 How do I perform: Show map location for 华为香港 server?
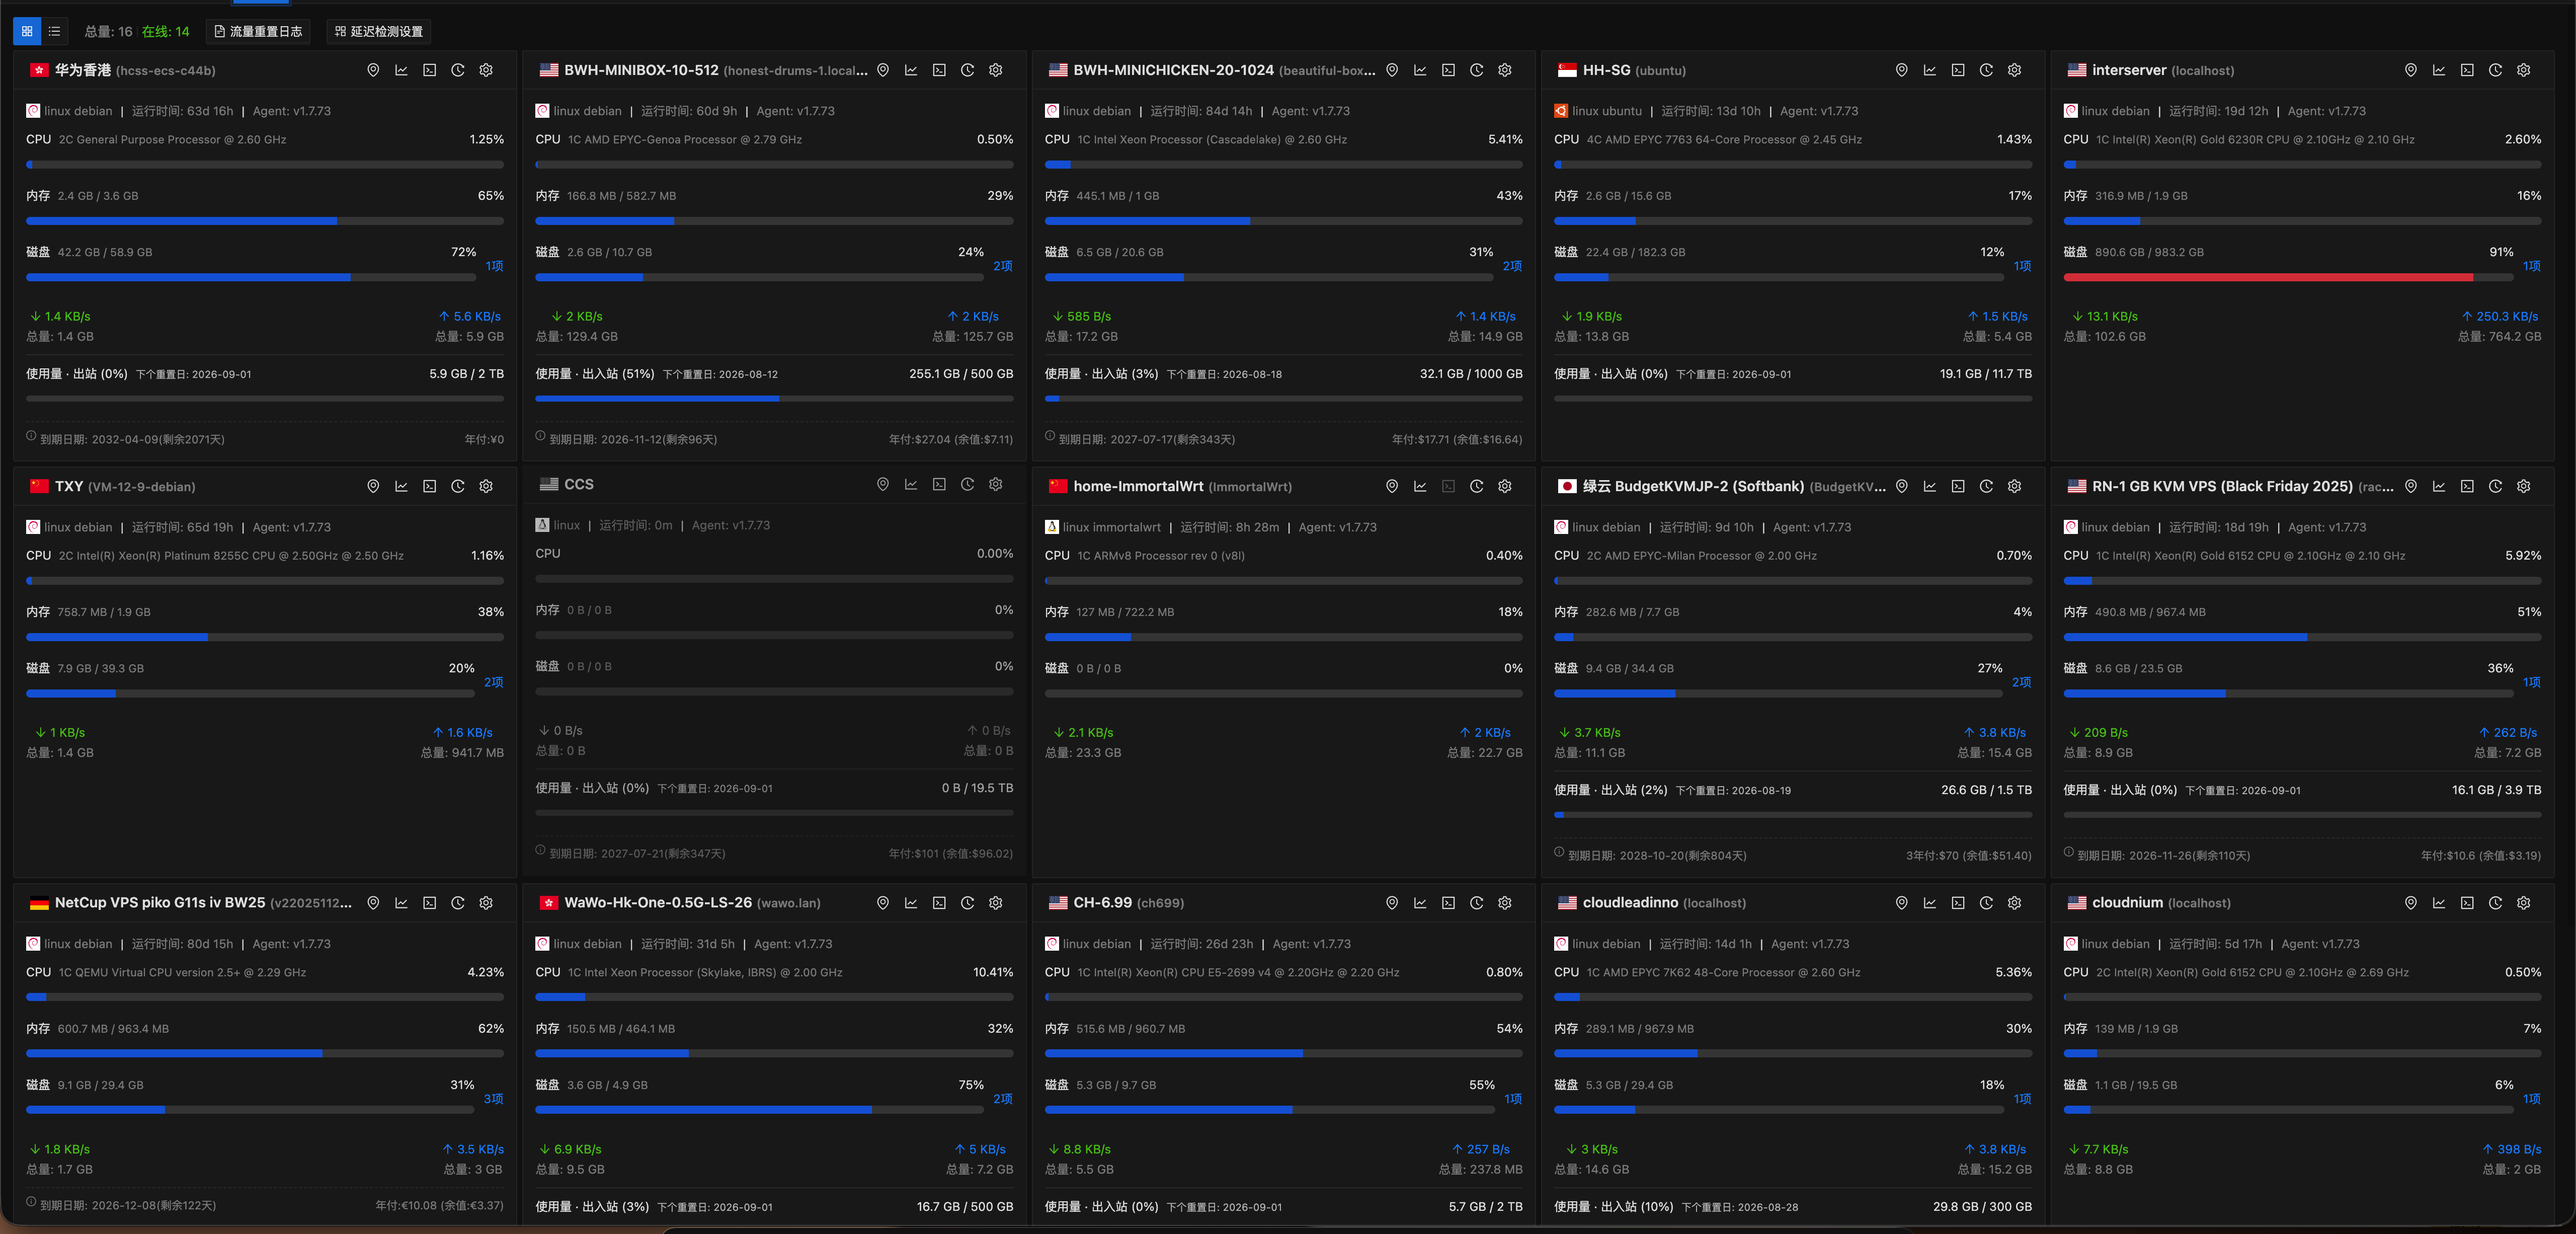[x=373, y=70]
